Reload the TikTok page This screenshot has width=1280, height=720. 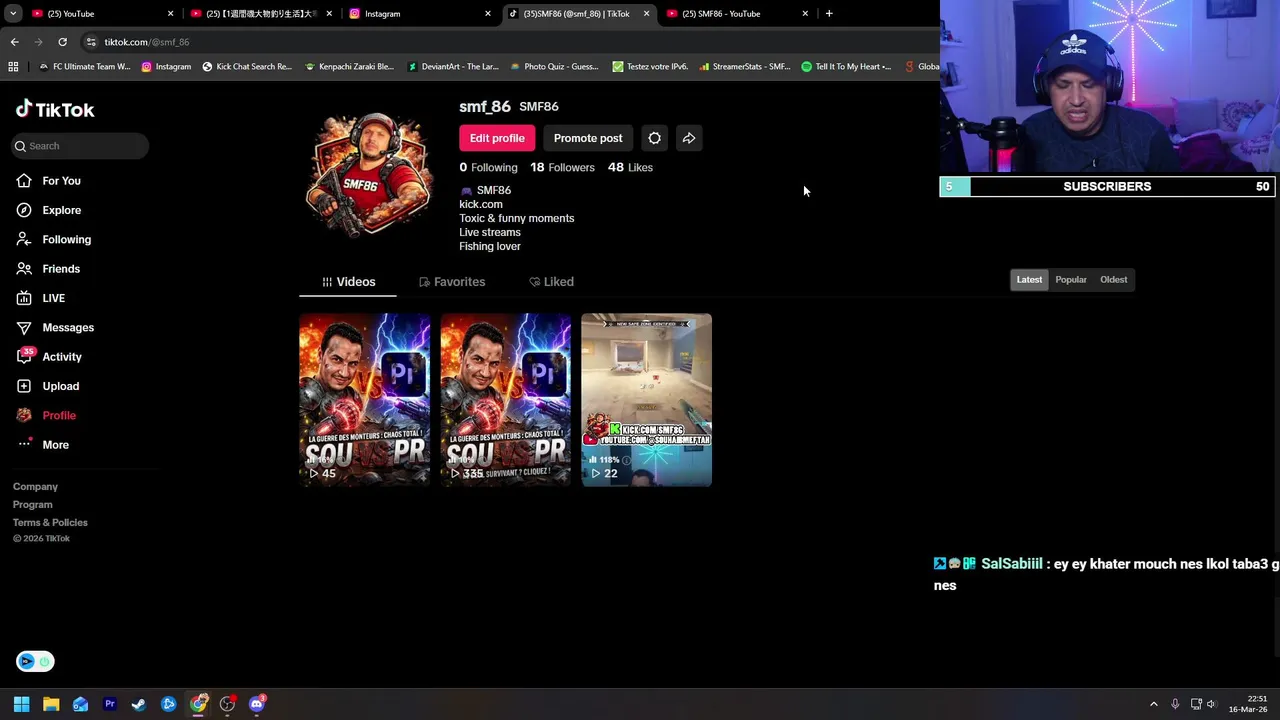[x=62, y=42]
